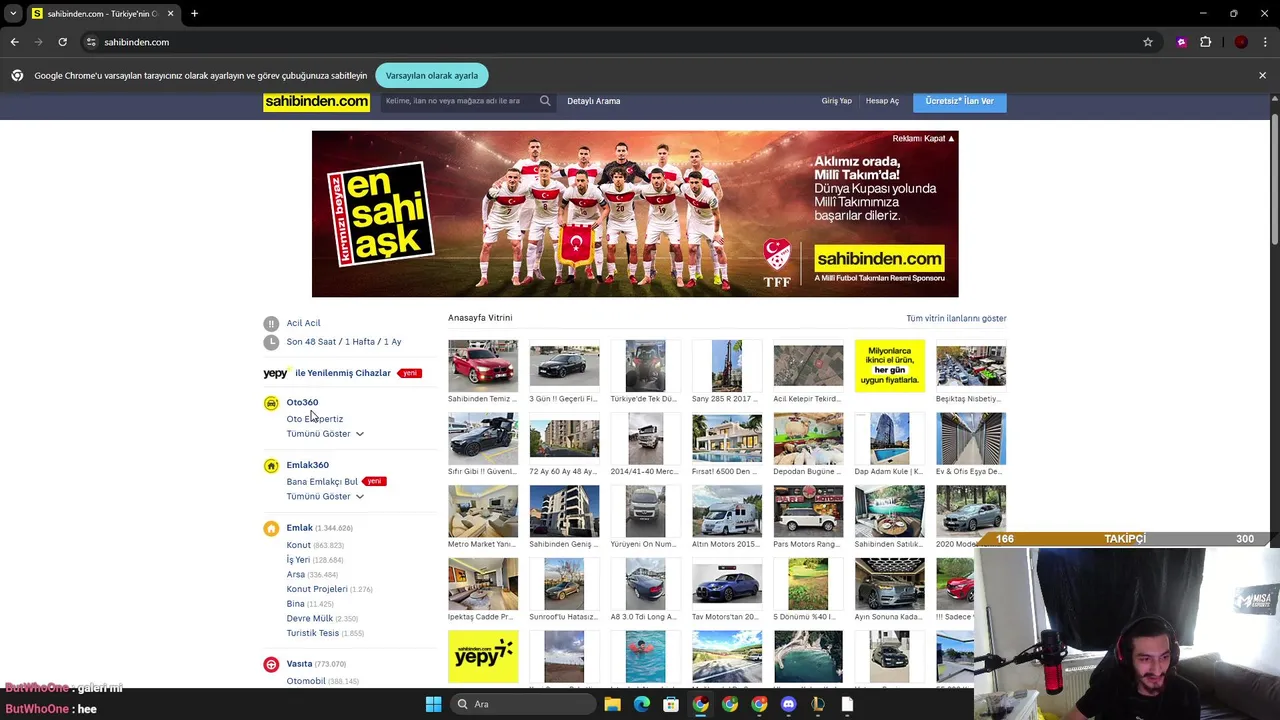Screen dimensions: 1280x720
Task: Expand Tümünü Göster under Oto360
Action: (325, 434)
